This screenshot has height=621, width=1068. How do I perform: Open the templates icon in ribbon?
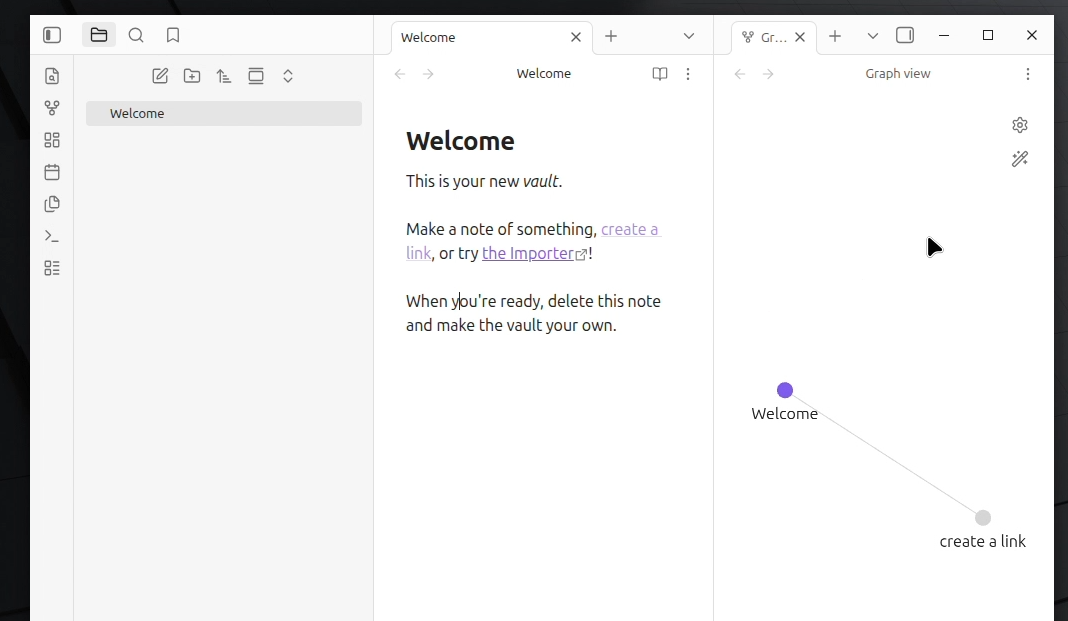coord(52,204)
